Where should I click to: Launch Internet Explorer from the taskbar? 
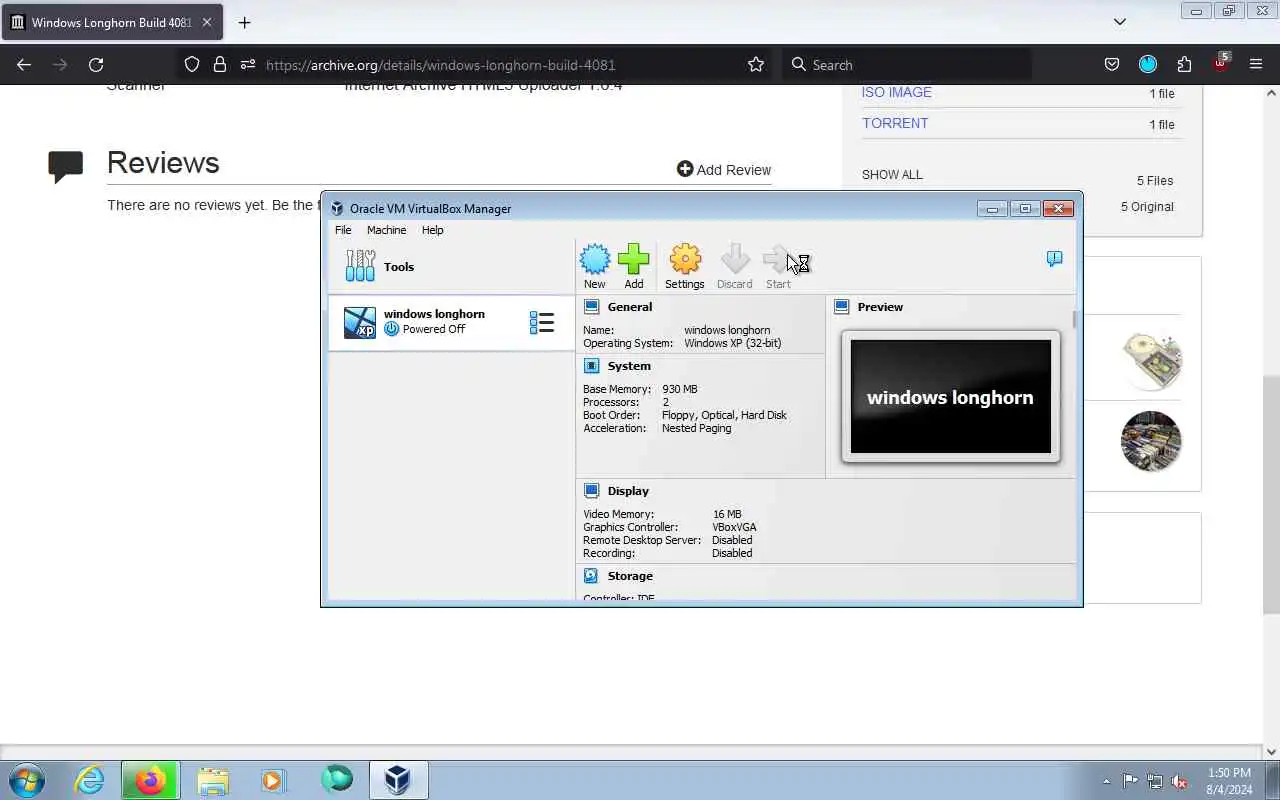(90, 780)
